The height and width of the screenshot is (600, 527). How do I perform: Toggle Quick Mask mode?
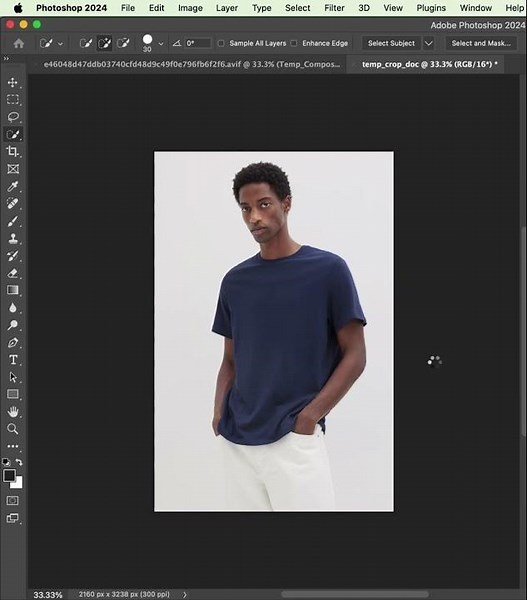(x=13, y=501)
